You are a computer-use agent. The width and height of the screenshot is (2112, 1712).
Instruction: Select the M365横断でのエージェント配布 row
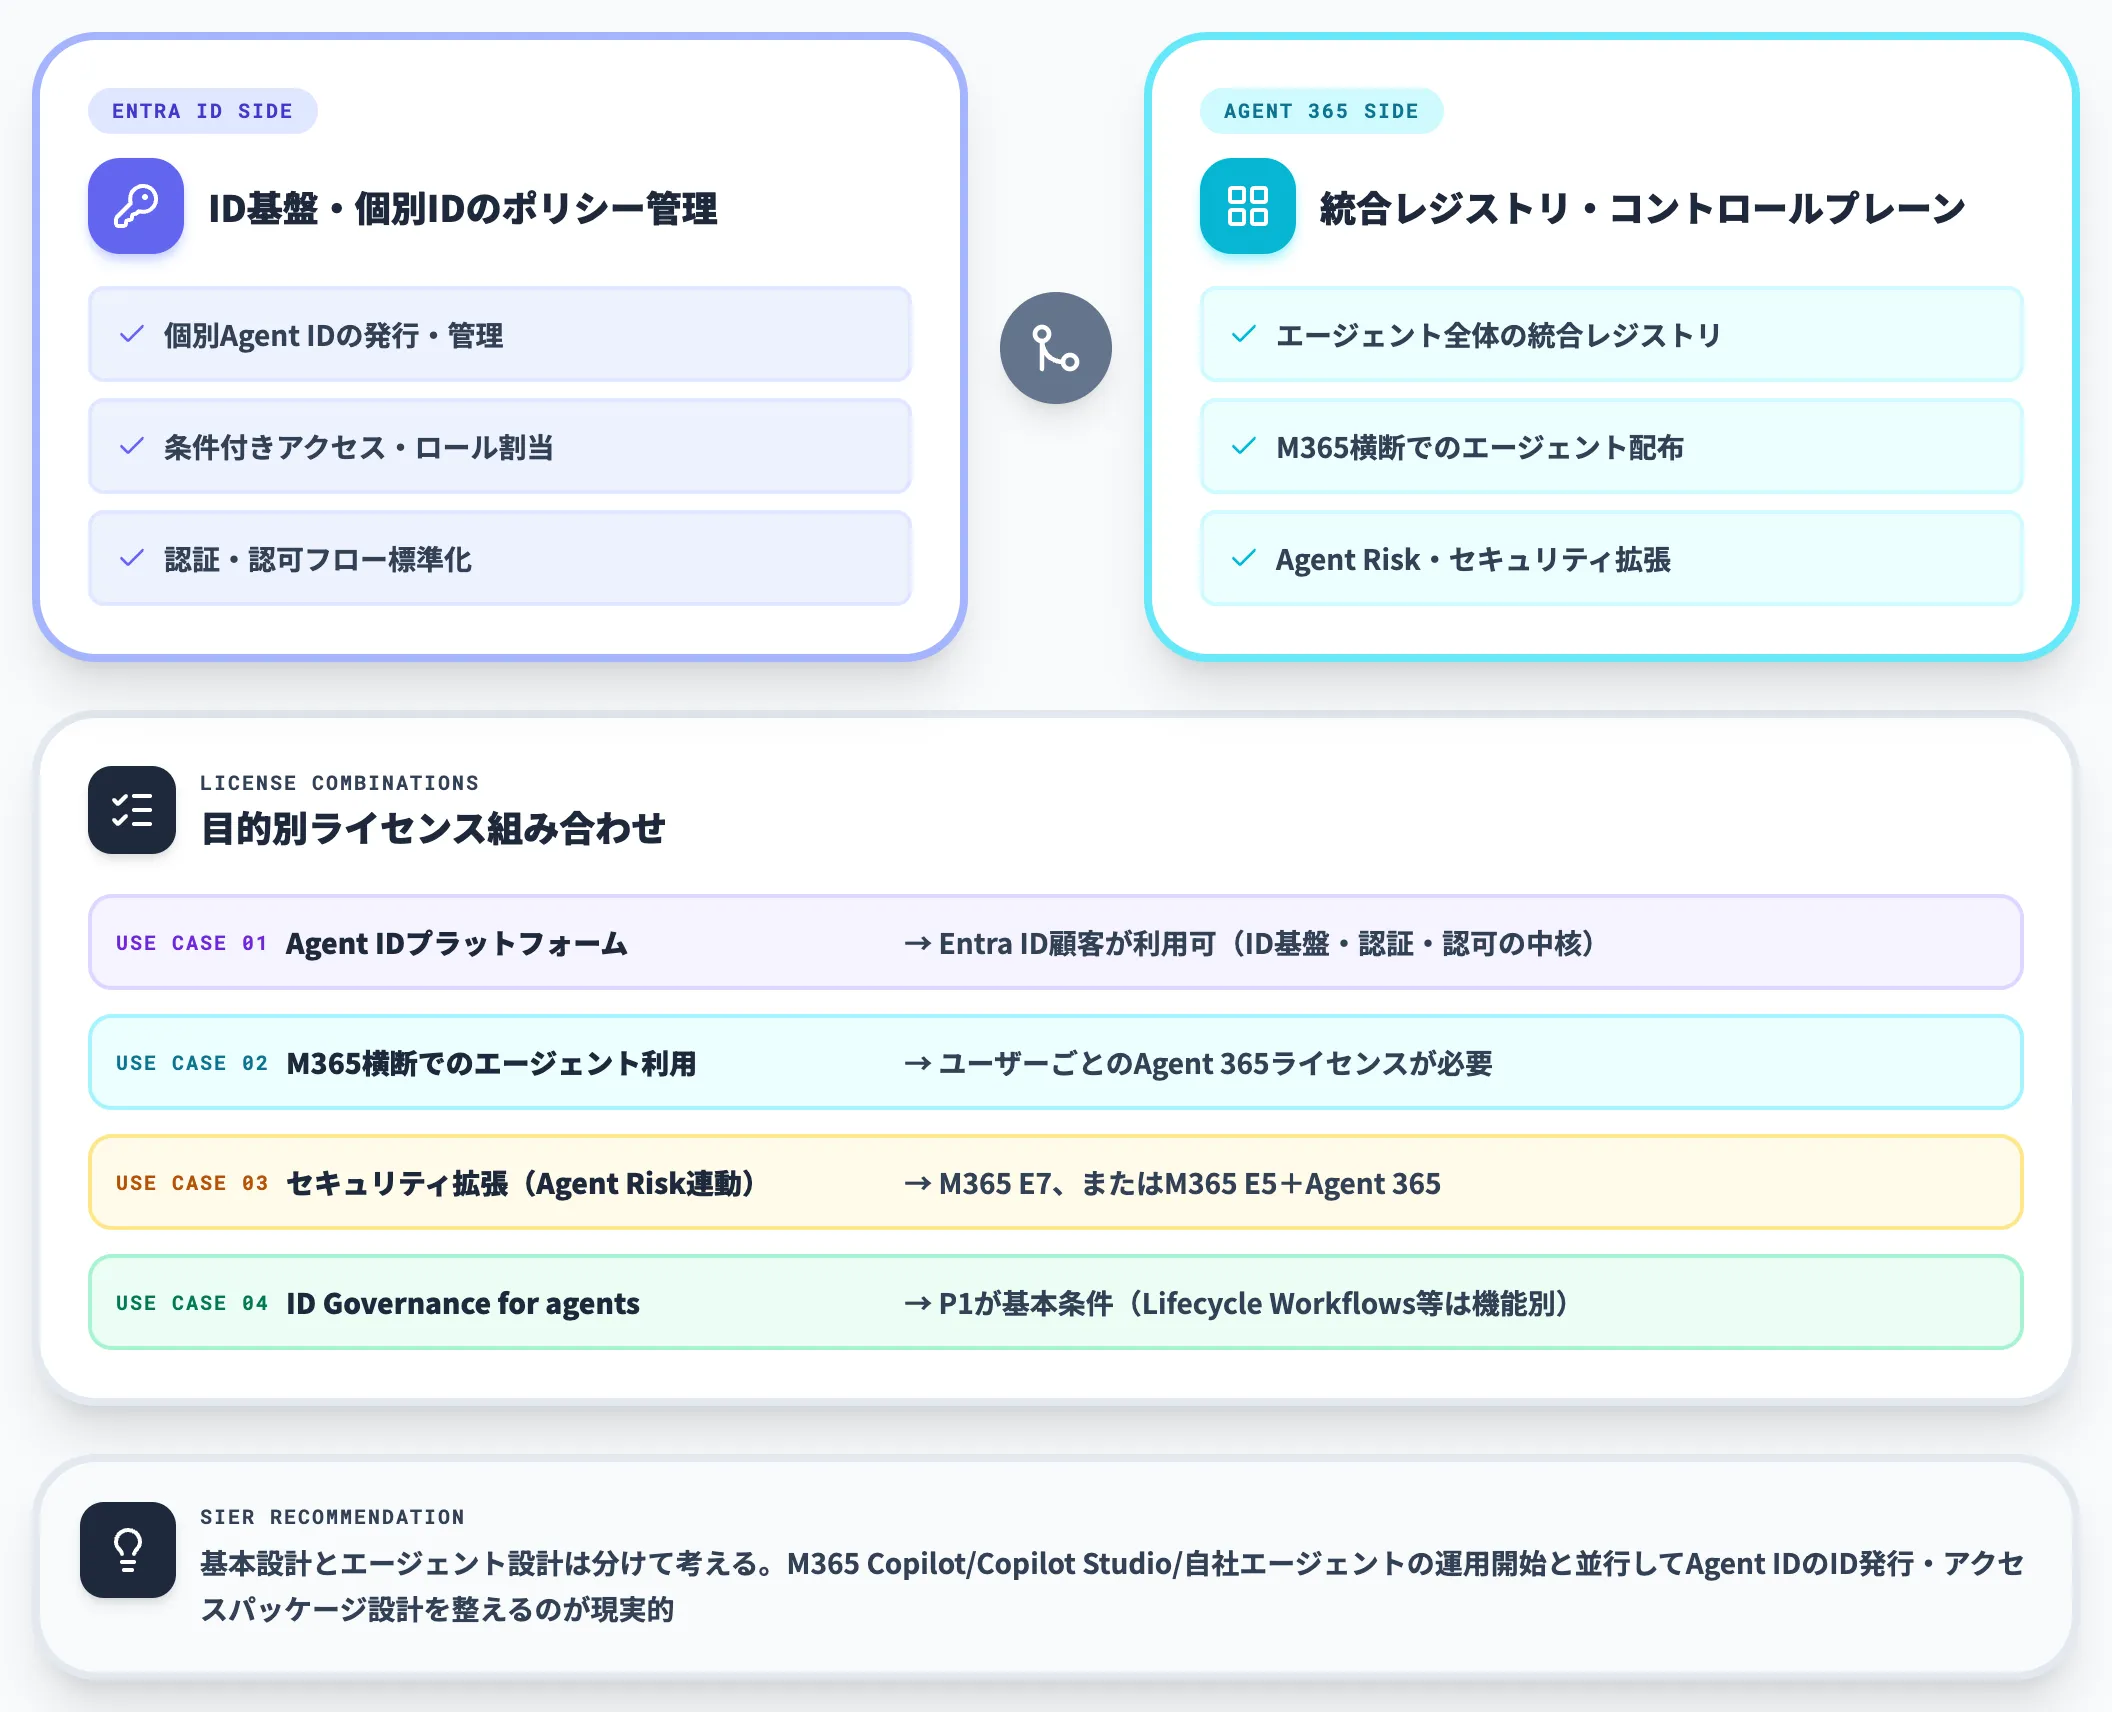point(1612,447)
